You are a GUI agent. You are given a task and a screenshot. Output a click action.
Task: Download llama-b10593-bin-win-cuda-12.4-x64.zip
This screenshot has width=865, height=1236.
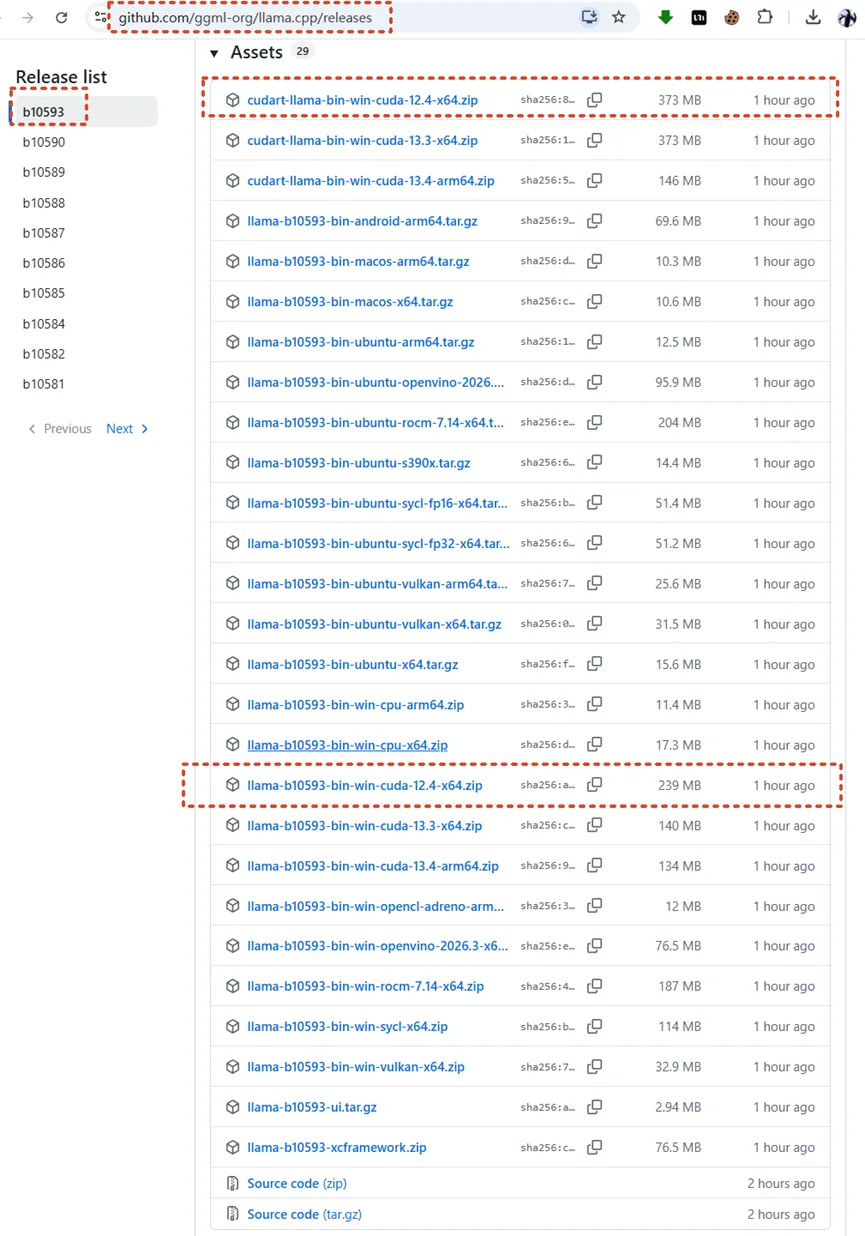(x=364, y=785)
